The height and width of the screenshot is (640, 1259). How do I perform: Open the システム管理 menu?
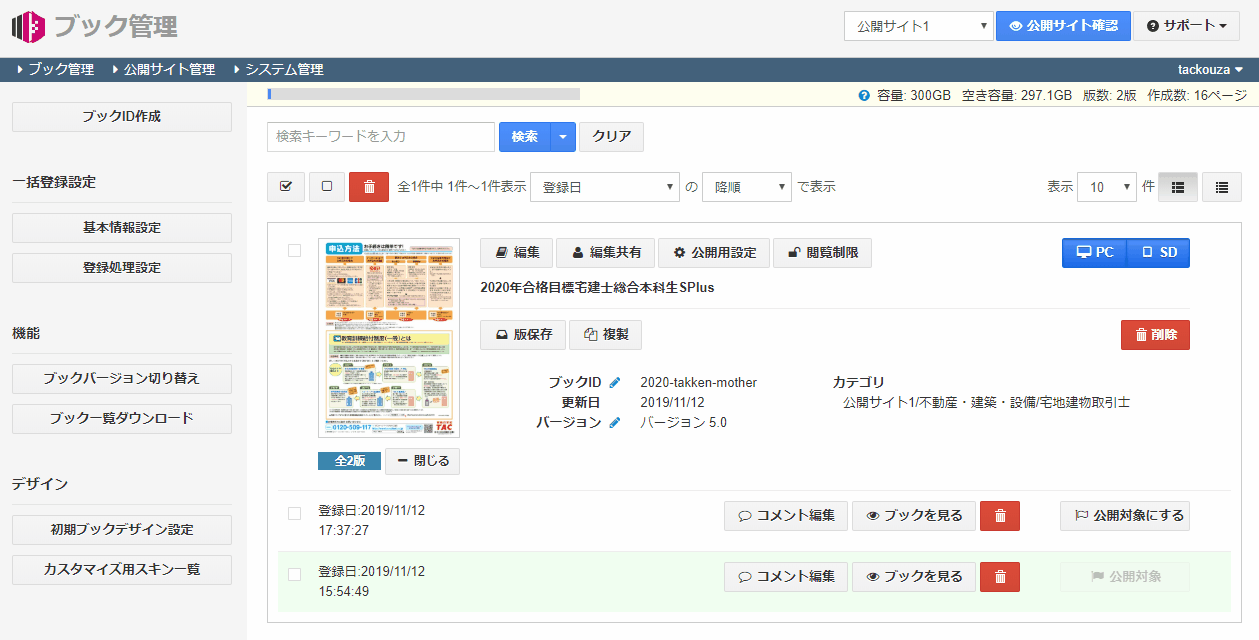(283, 70)
